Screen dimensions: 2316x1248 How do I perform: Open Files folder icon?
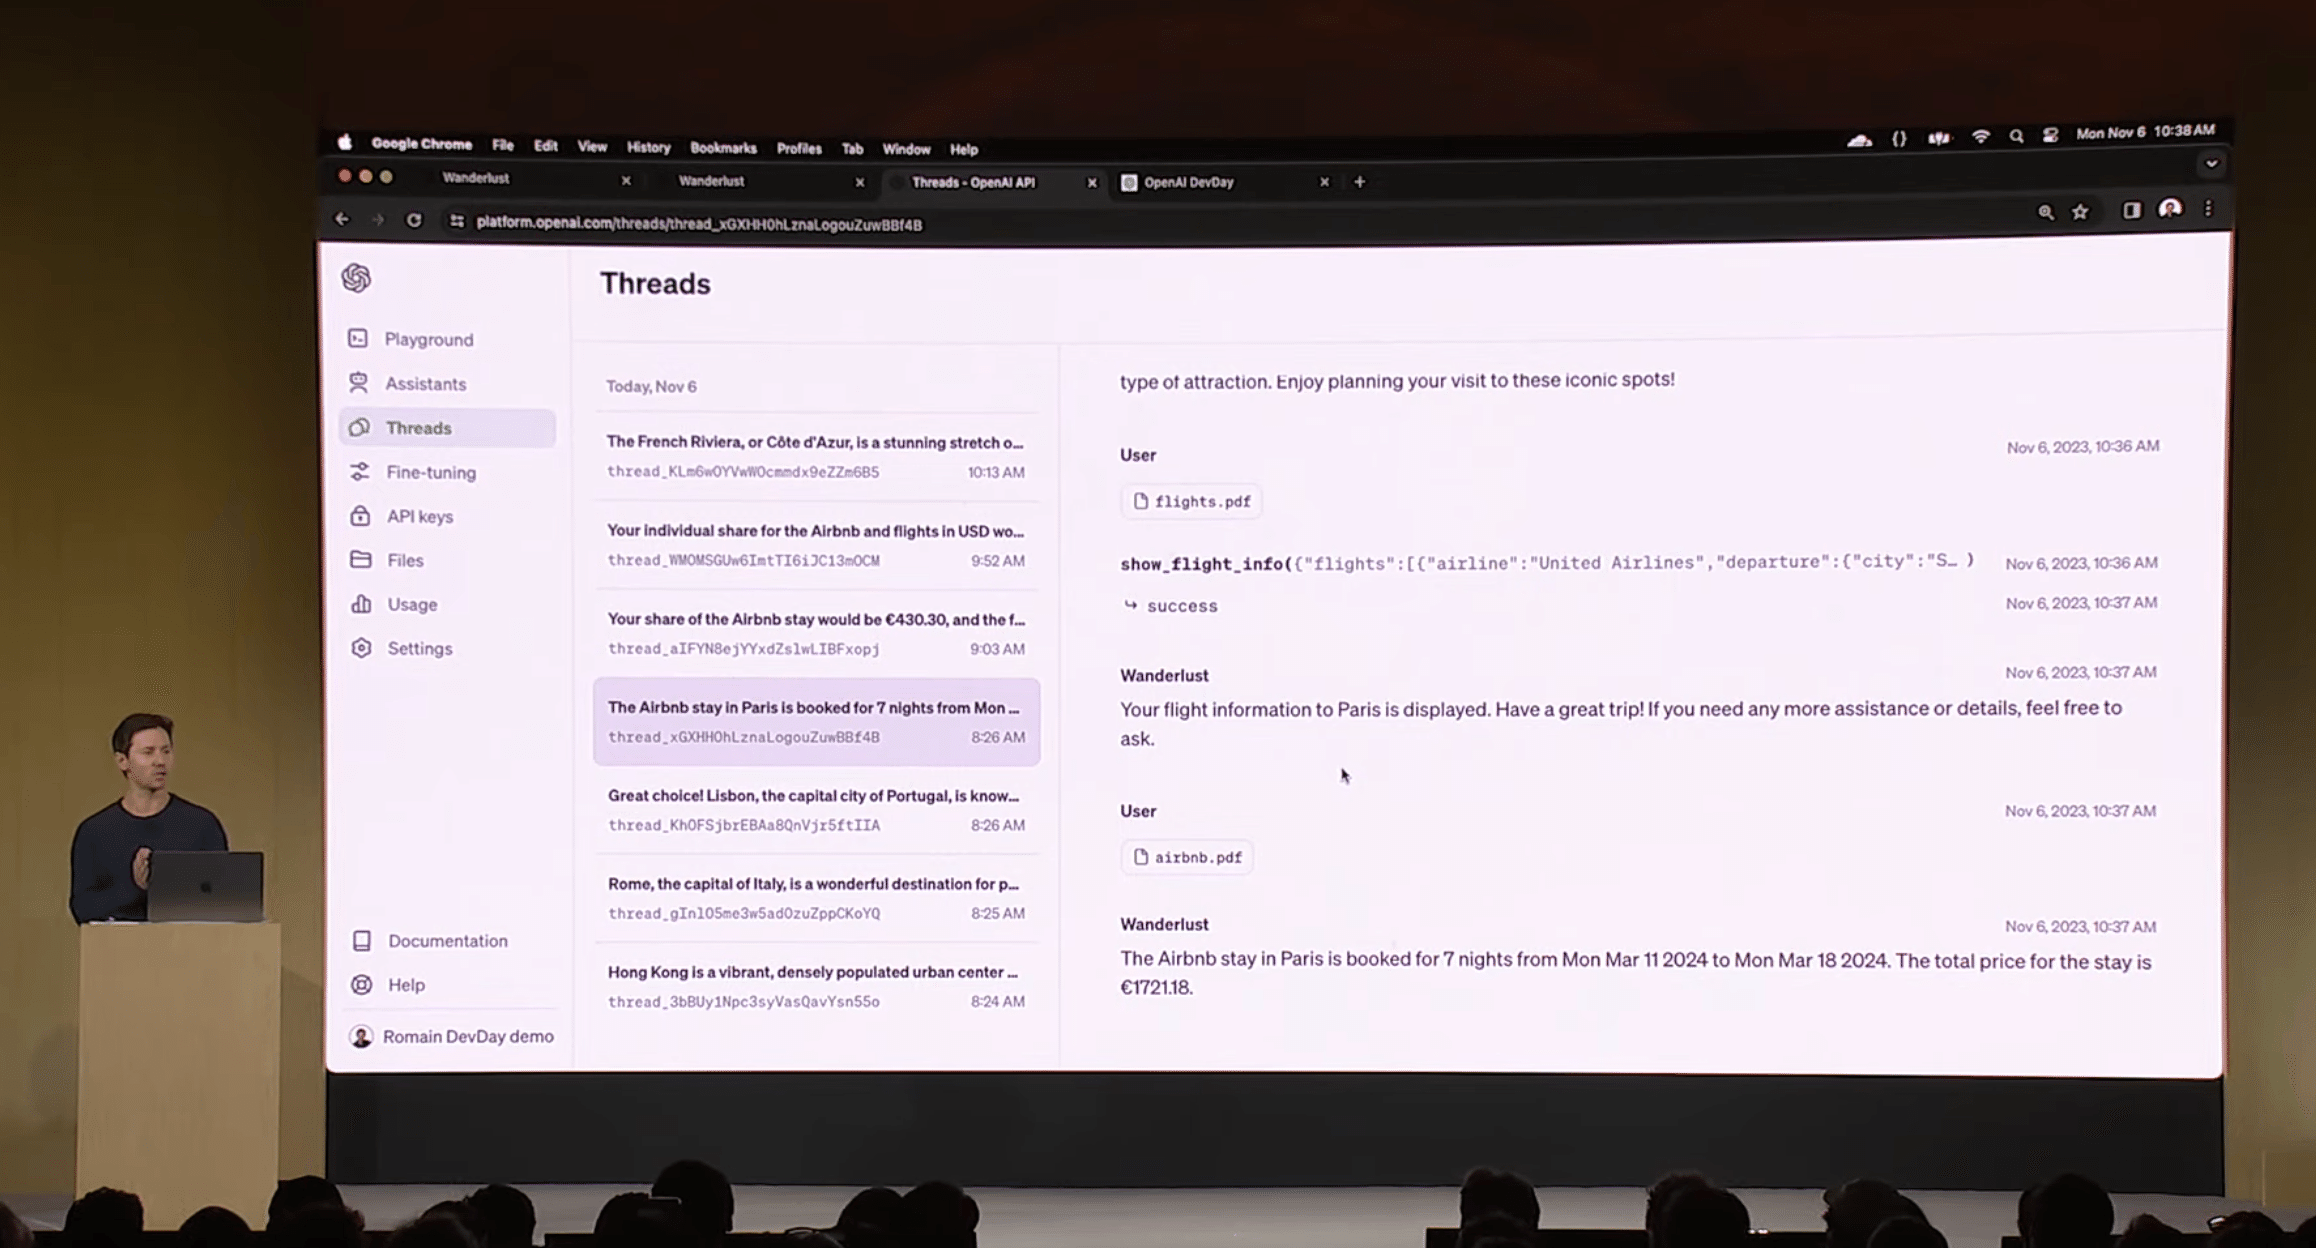point(361,560)
